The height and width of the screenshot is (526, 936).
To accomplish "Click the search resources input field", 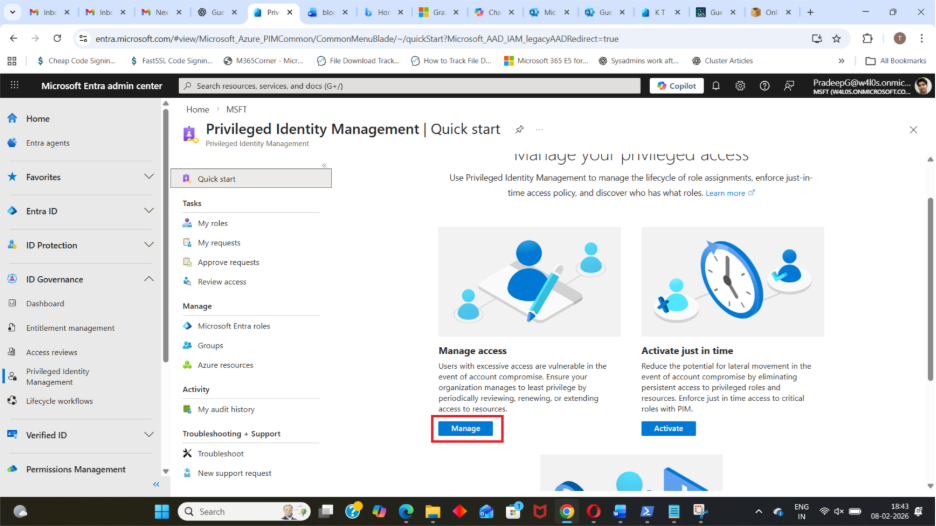I will point(410,86).
